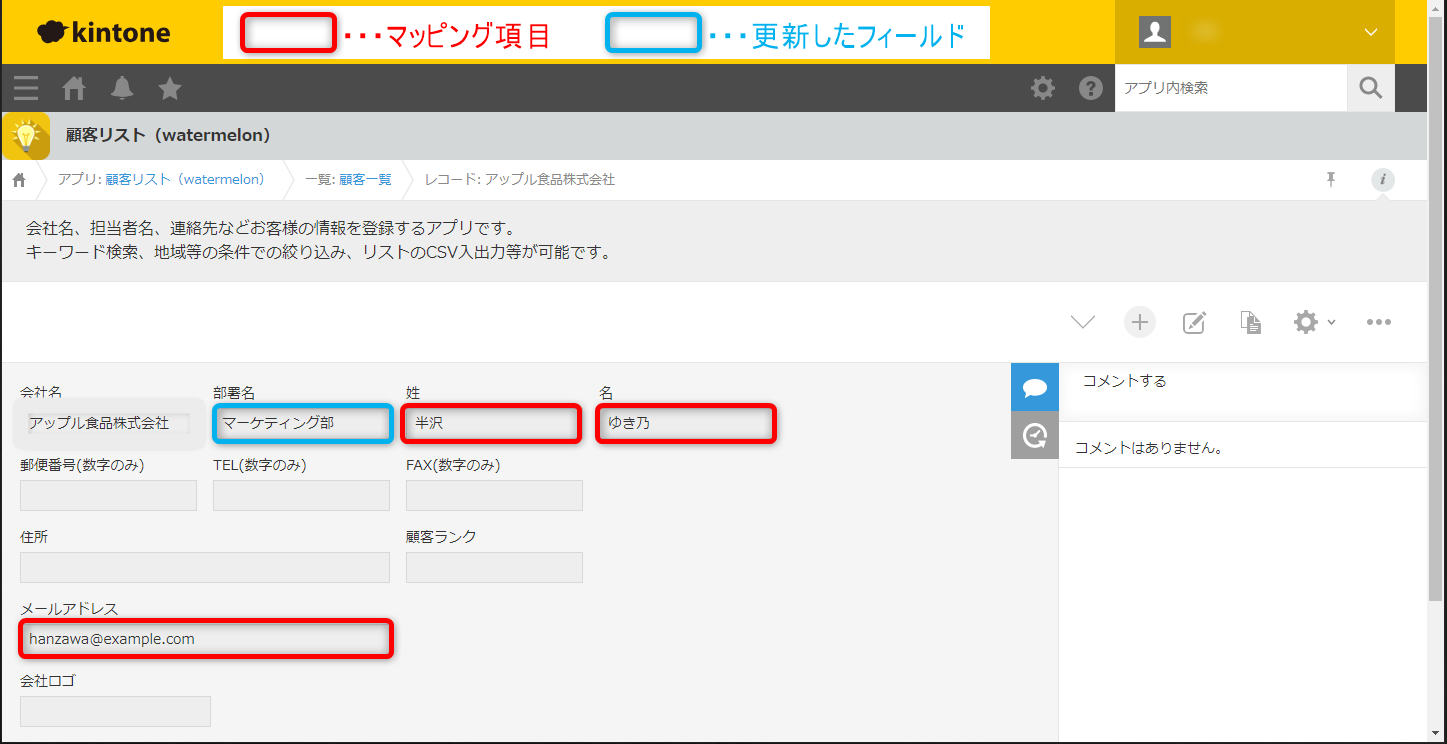This screenshot has height=744, width=1447.
Task: Open the app settings gear dropdown
Action: [x=1313, y=322]
